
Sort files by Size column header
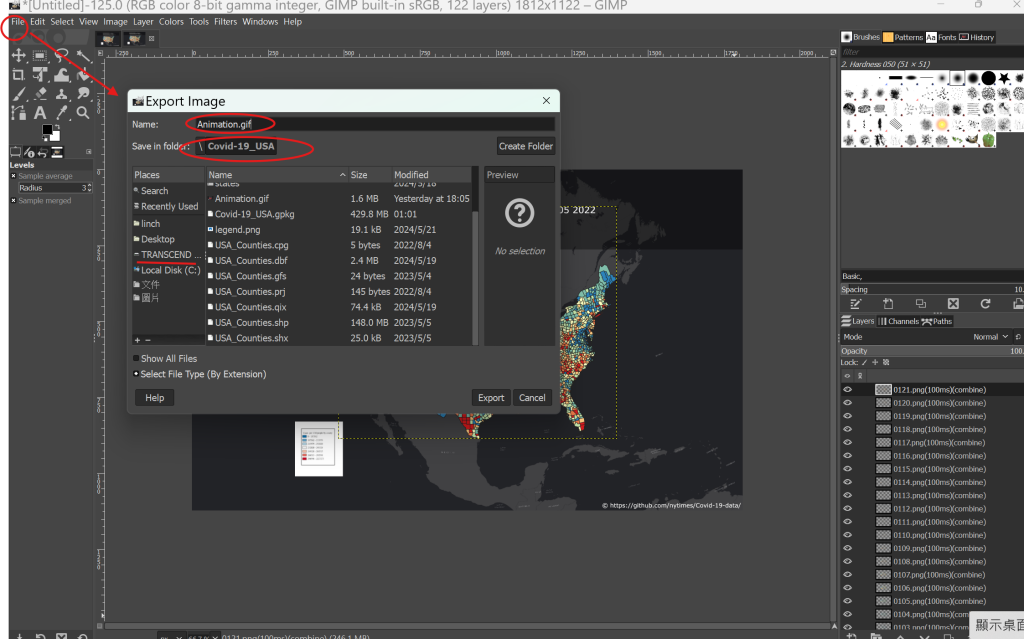(369, 175)
